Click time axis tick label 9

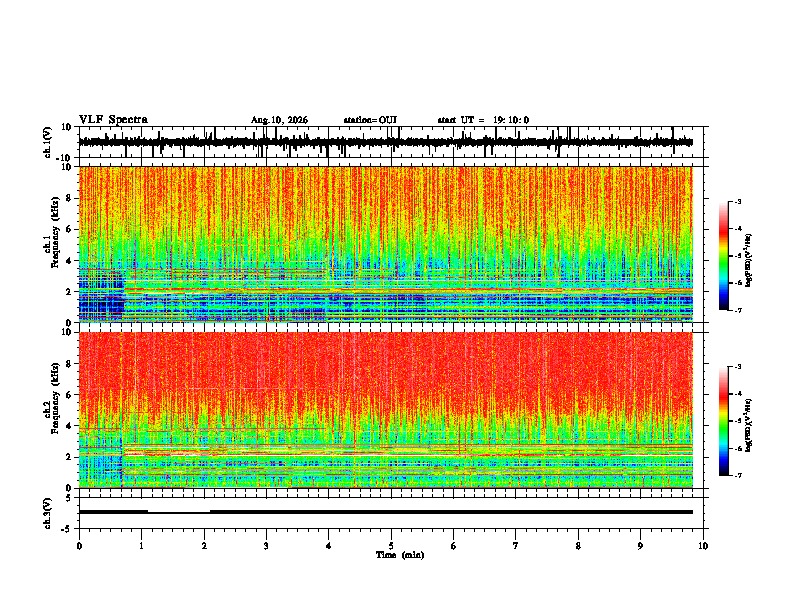pos(640,546)
